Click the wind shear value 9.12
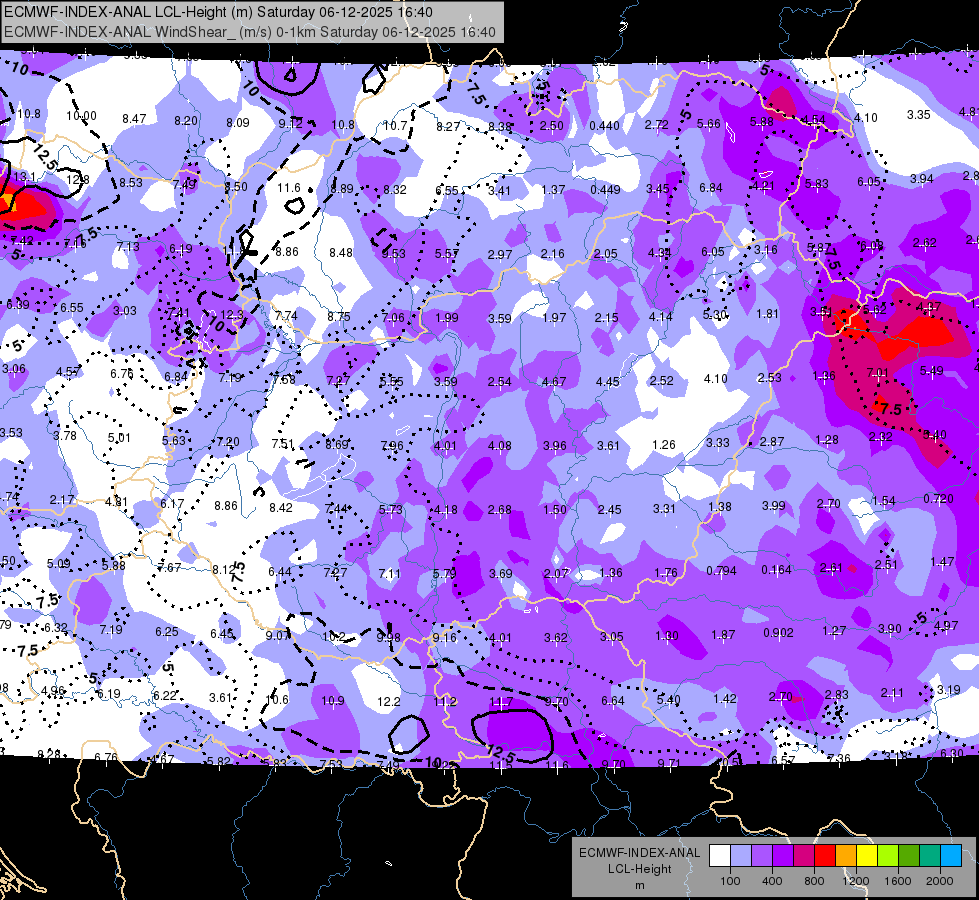Viewport: 979px width, 900px height. (290, 124)
